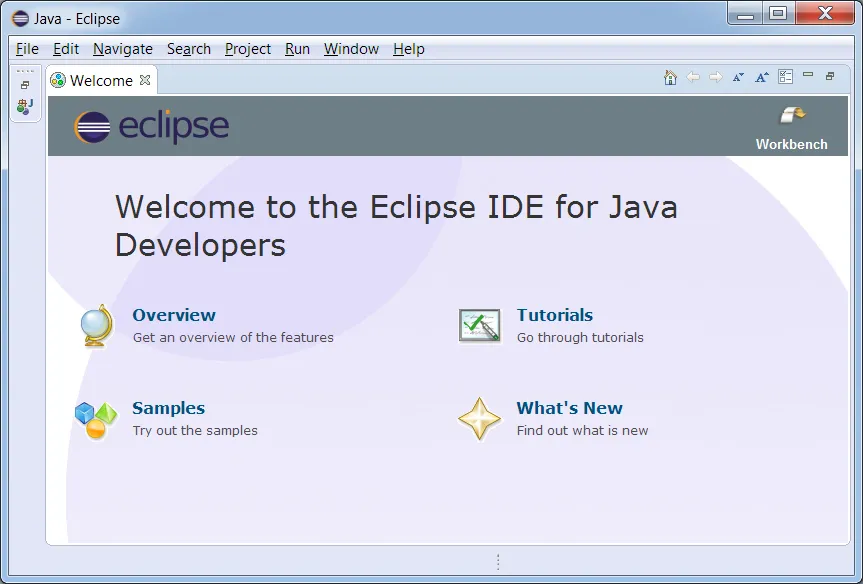Click the Overview globe icon
The image size is (863, 584).
[x=97, y=326]
